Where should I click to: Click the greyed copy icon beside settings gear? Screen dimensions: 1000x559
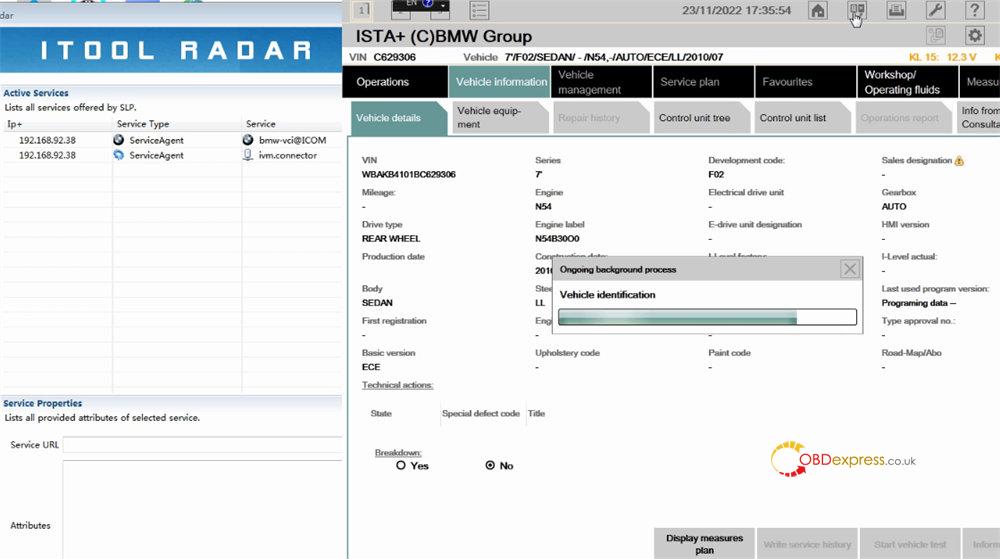tap(936, 36)
